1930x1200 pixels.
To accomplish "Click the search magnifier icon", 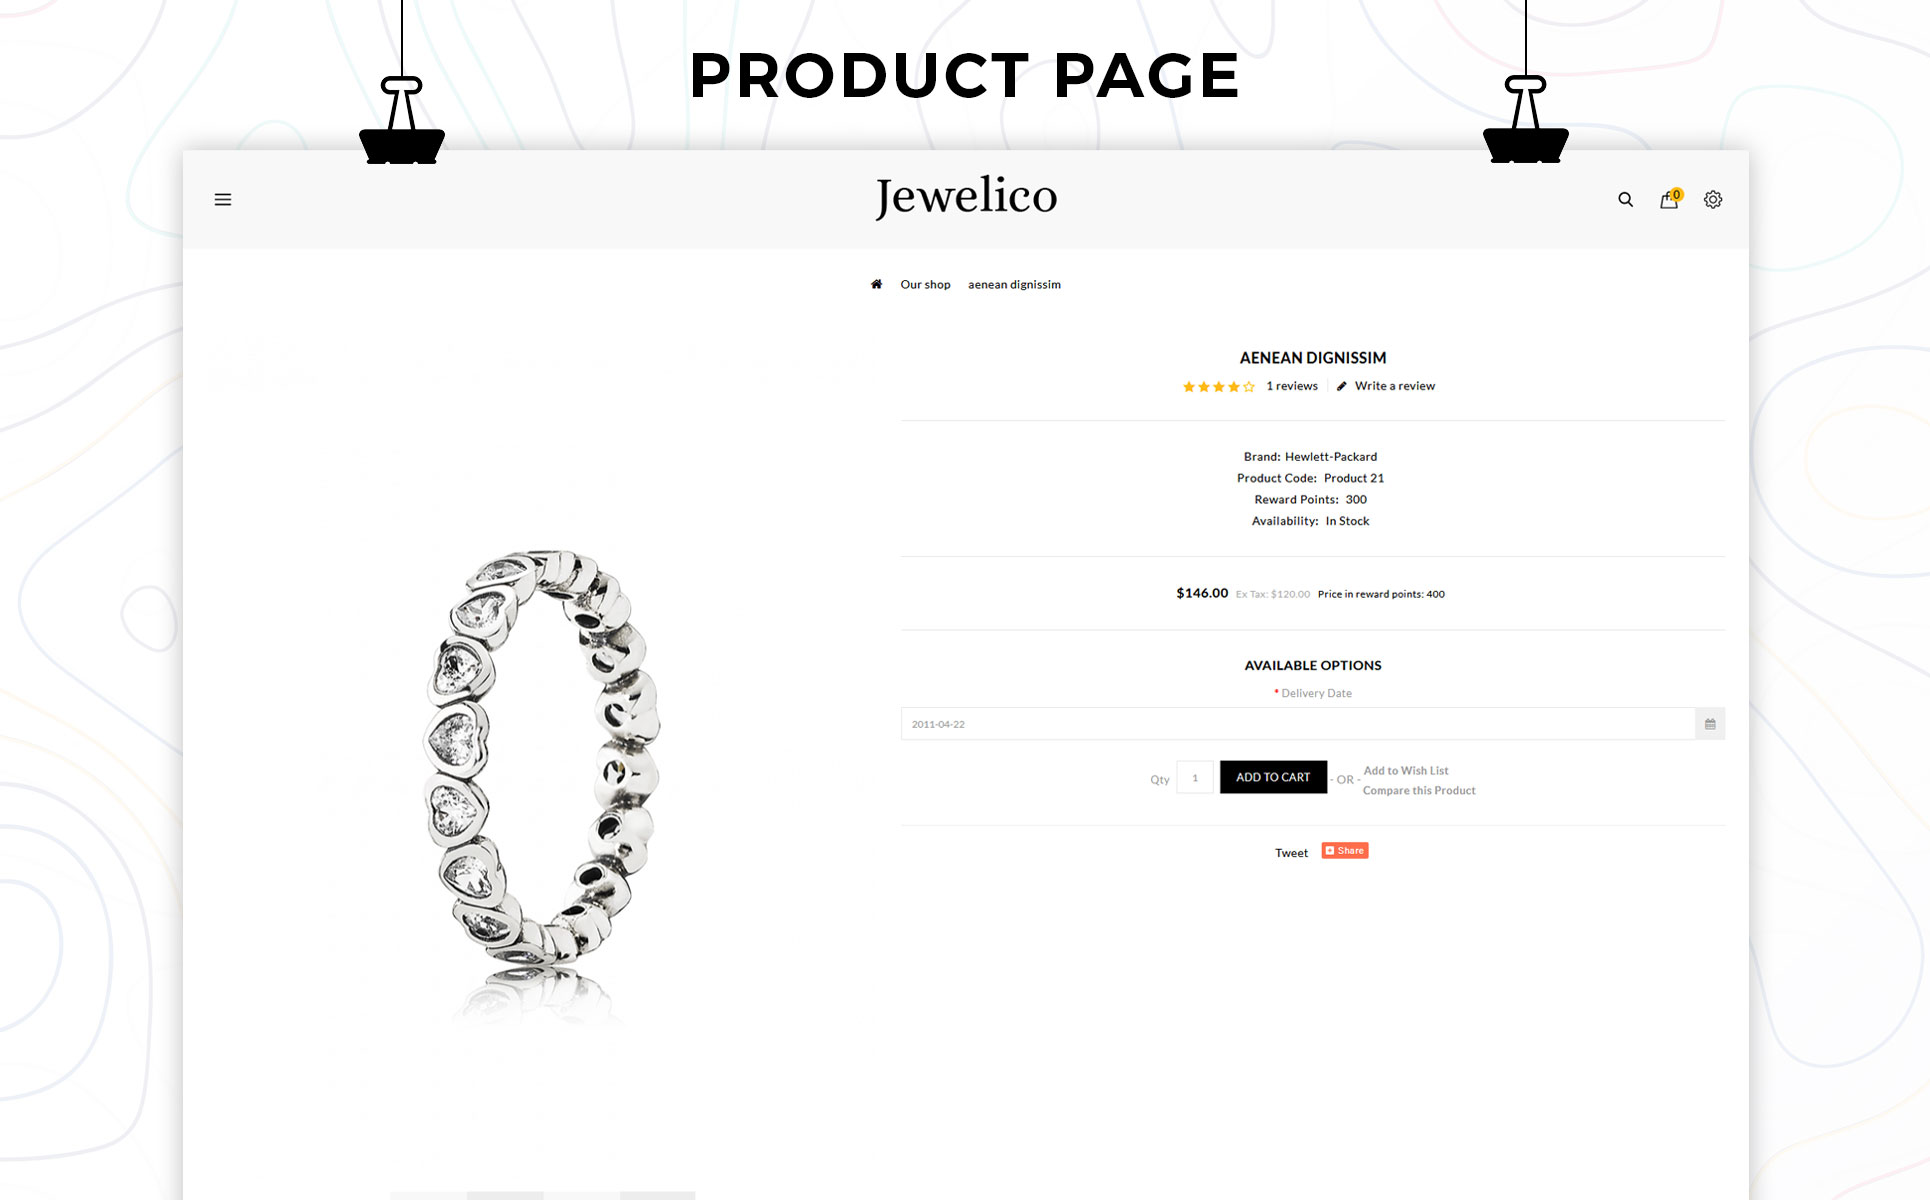I will 1626,200.
